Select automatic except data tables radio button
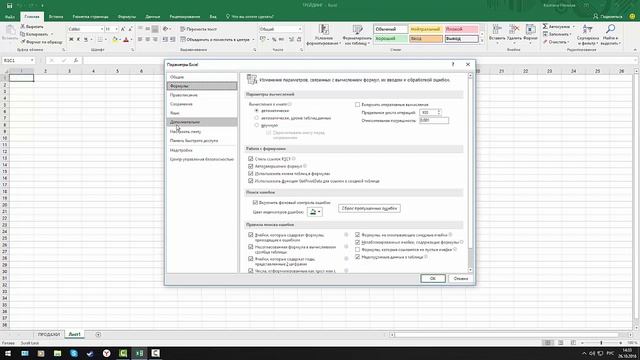 [257, 118]
